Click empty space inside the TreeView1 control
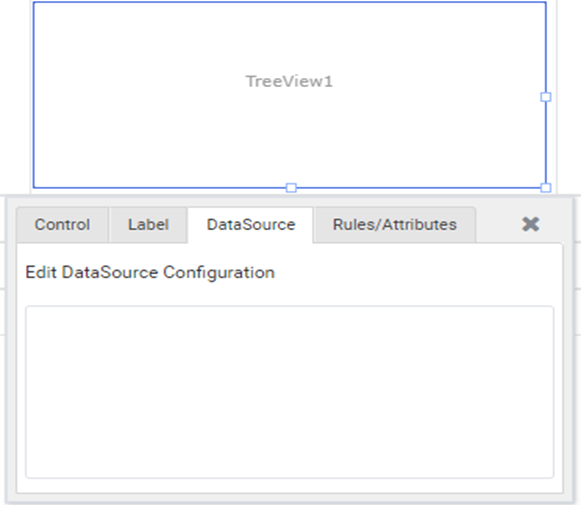The width and height of the screenshot is (581, 505). [148, 141]
